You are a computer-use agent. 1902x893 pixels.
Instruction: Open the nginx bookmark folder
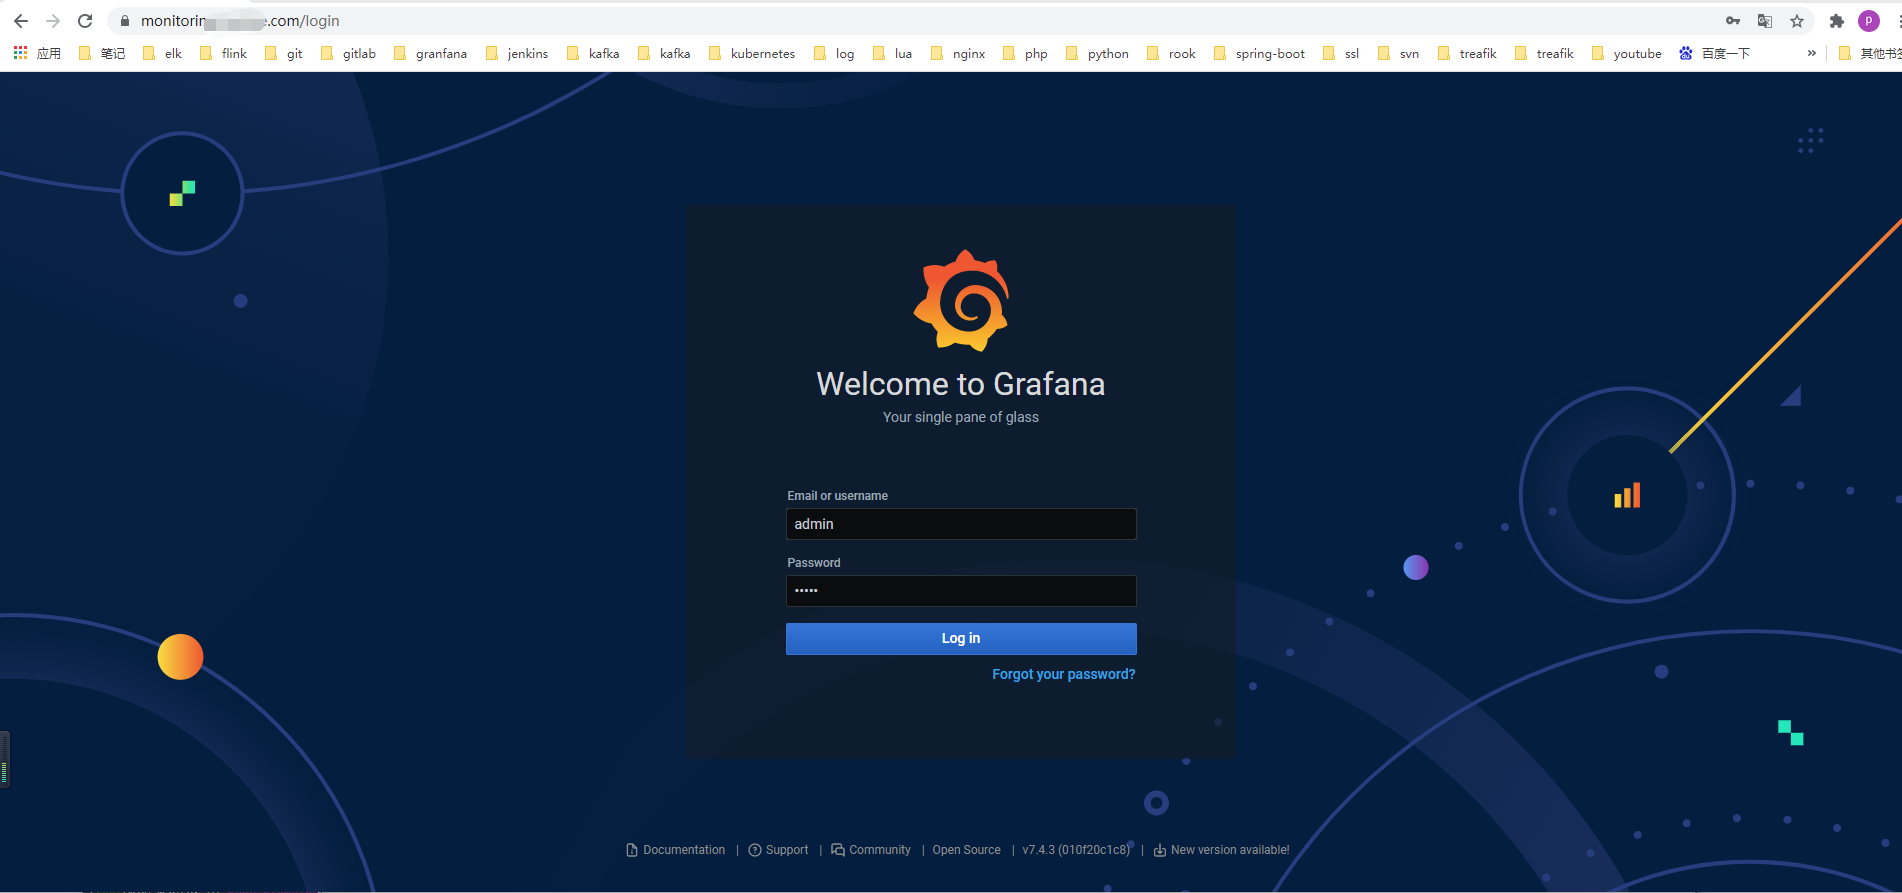pos(958,53)
